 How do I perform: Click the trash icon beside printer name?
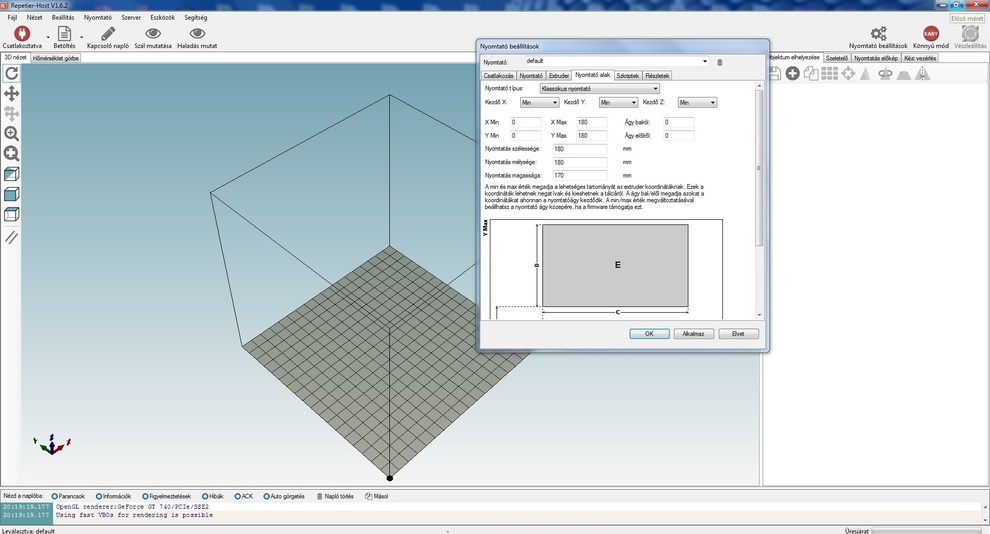pyautogui.click(x=719, y=62)
